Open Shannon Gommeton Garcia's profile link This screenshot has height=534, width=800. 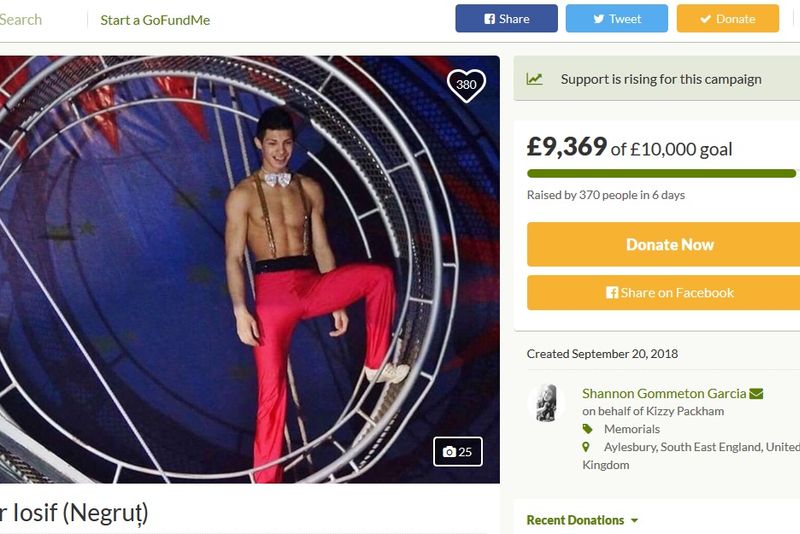tap(664, 393)
